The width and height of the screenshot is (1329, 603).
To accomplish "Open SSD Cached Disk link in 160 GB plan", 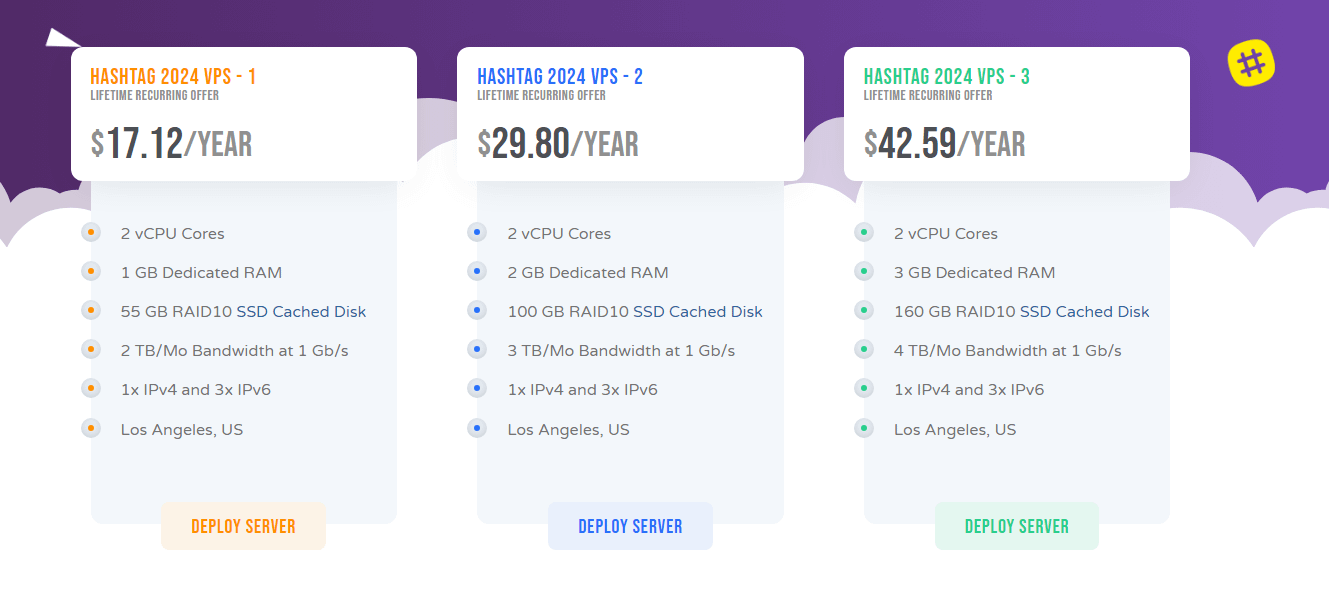I will coord(1084,312).
